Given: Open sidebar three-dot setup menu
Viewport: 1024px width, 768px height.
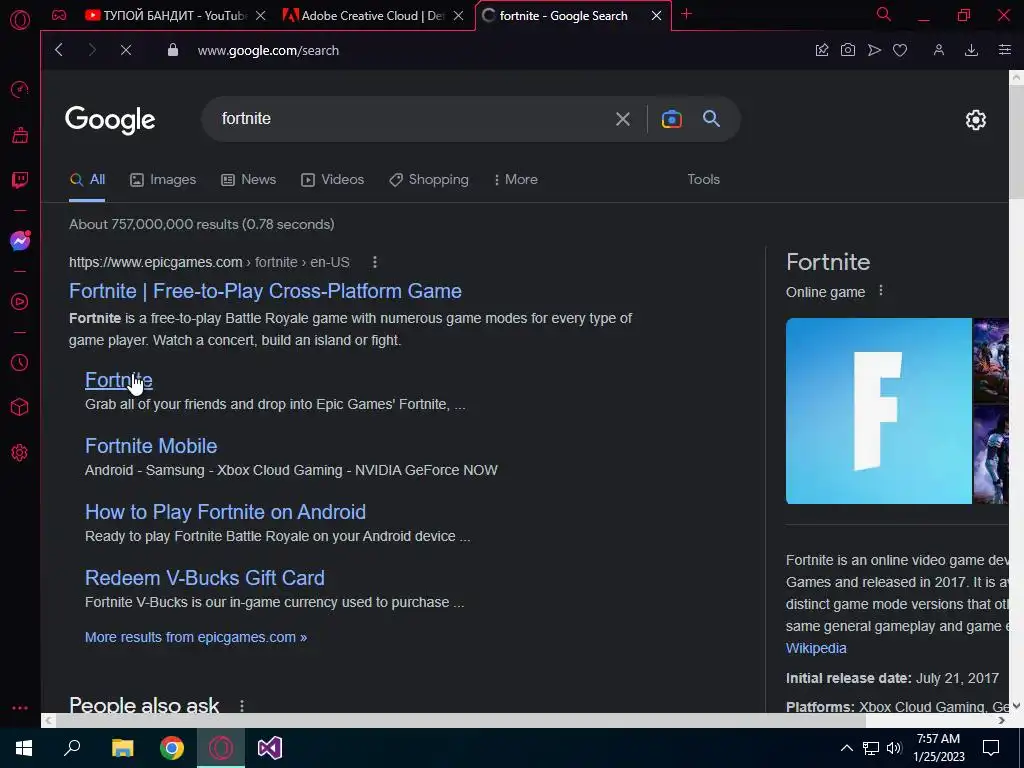Looking at the screenshot, I should tap(20, 708).
